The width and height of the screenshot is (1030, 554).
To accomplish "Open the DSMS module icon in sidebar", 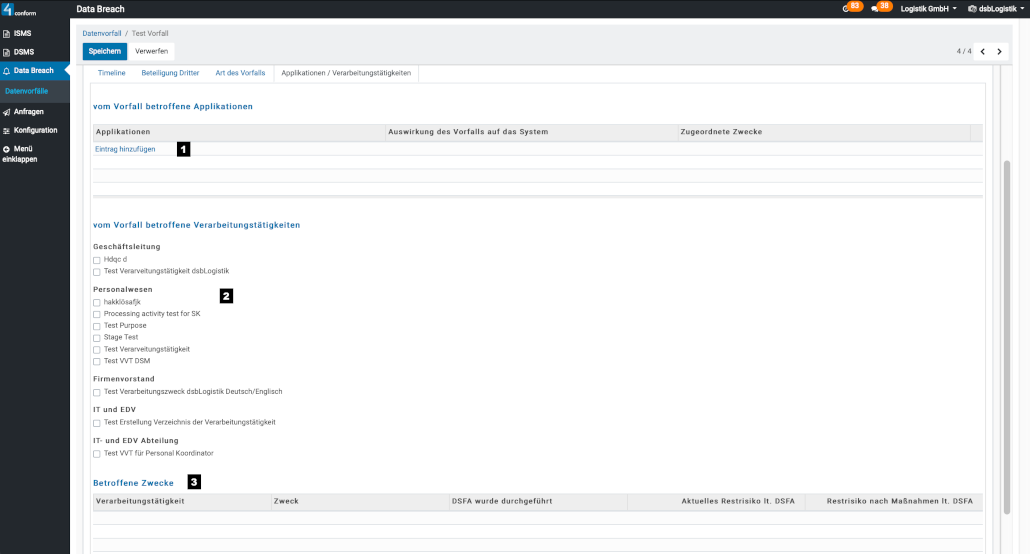I will pos(7,52).
